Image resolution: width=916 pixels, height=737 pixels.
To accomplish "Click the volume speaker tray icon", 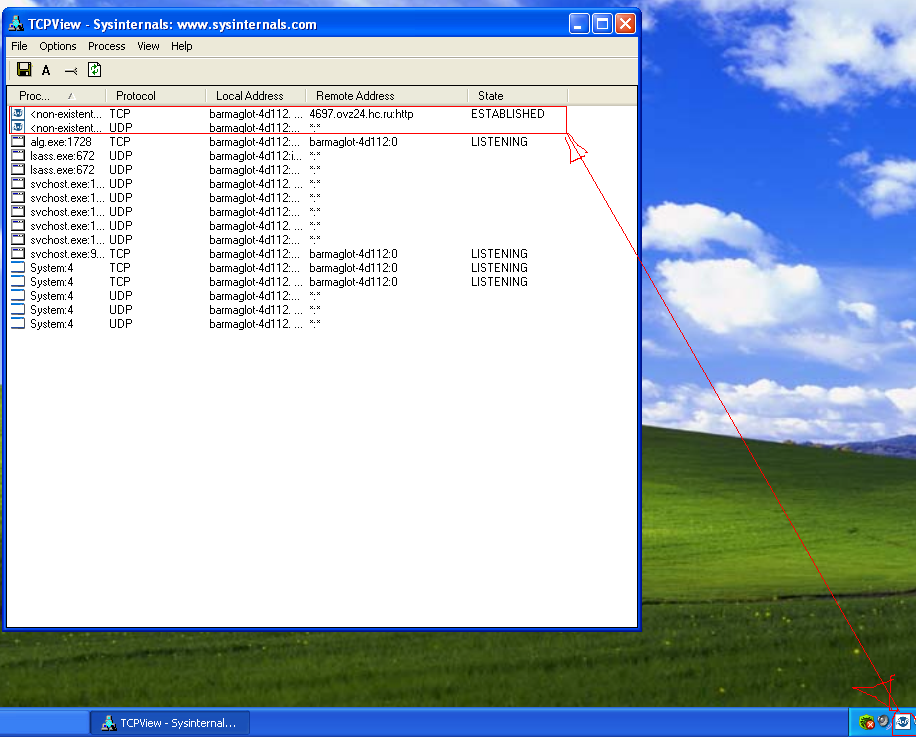I will [884, 722].
